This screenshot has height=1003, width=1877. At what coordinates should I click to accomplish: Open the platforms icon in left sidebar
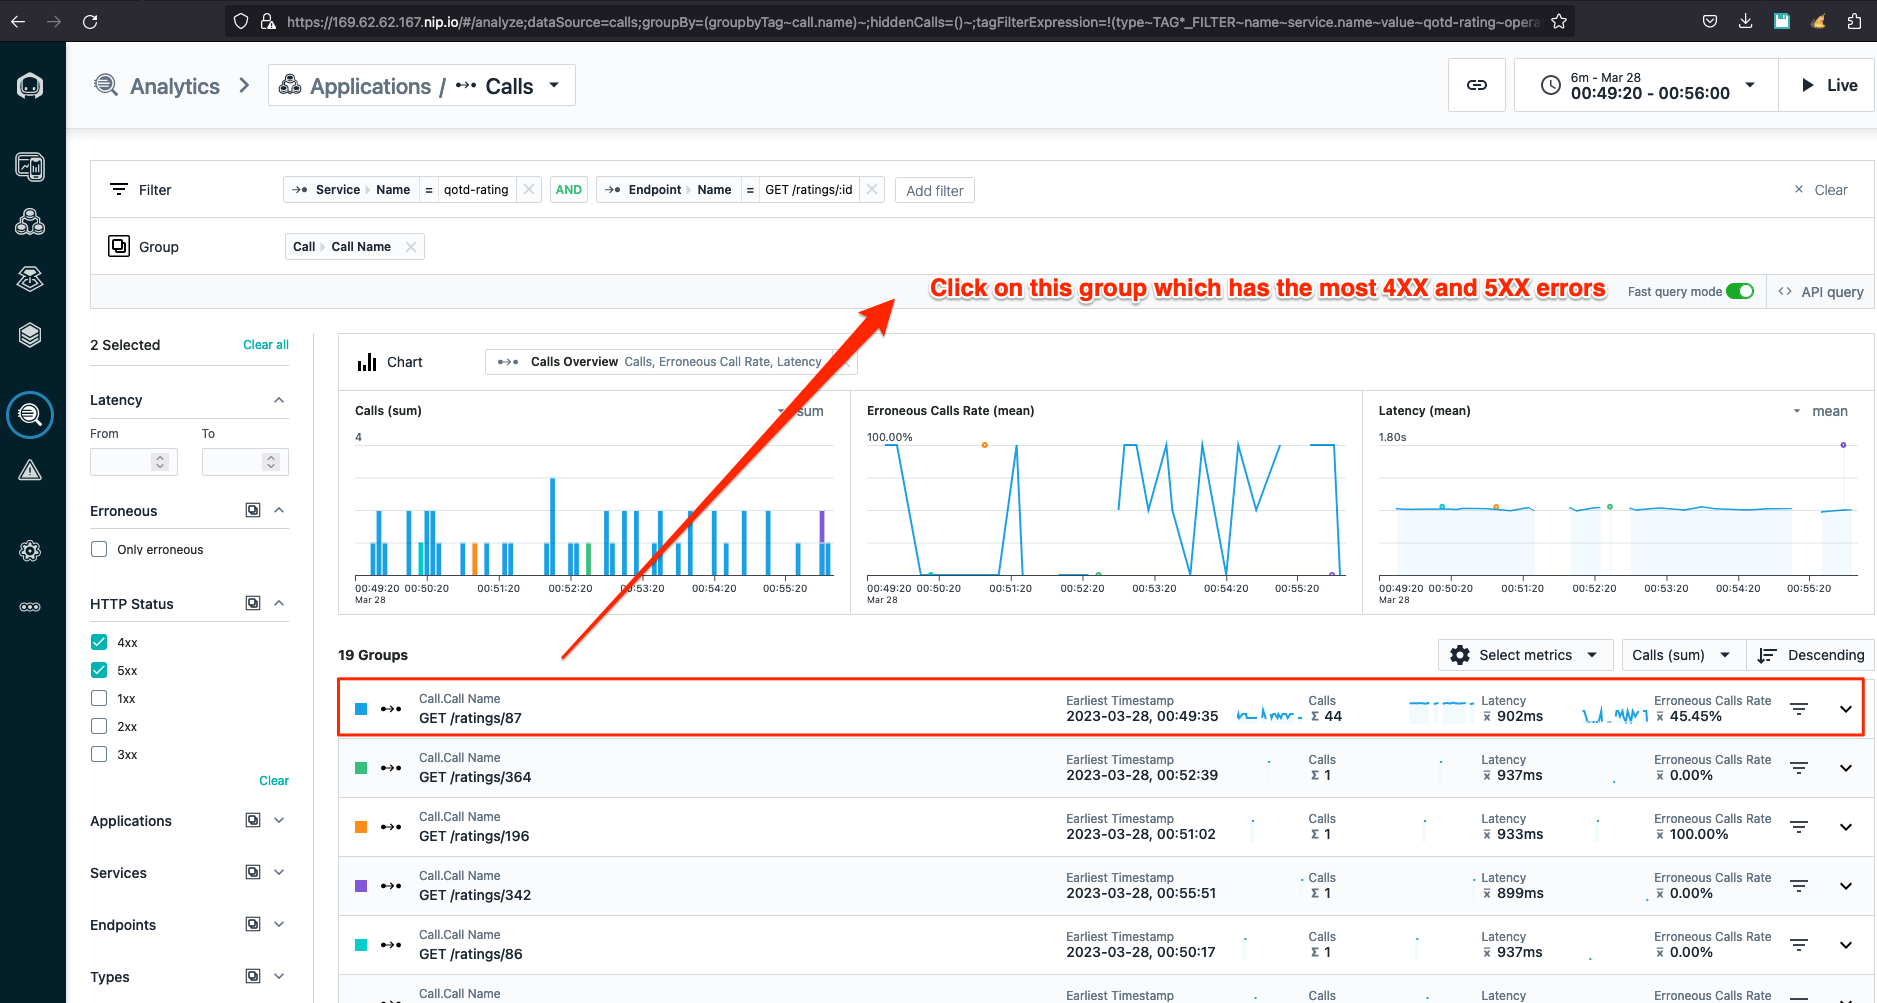[x=30, y=279]
